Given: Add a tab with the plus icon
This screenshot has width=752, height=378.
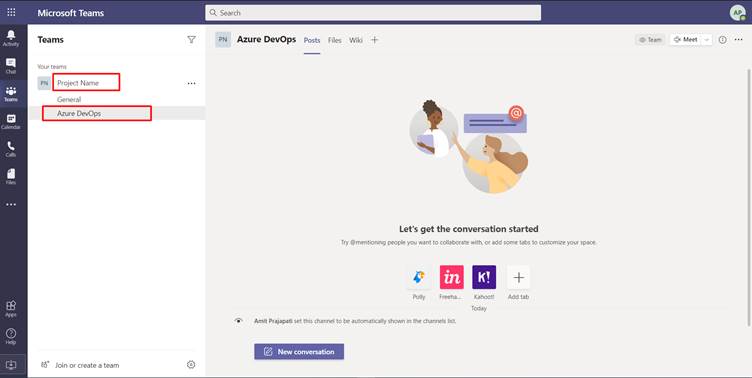Looking at the screenshot, I should click(375, 40).
